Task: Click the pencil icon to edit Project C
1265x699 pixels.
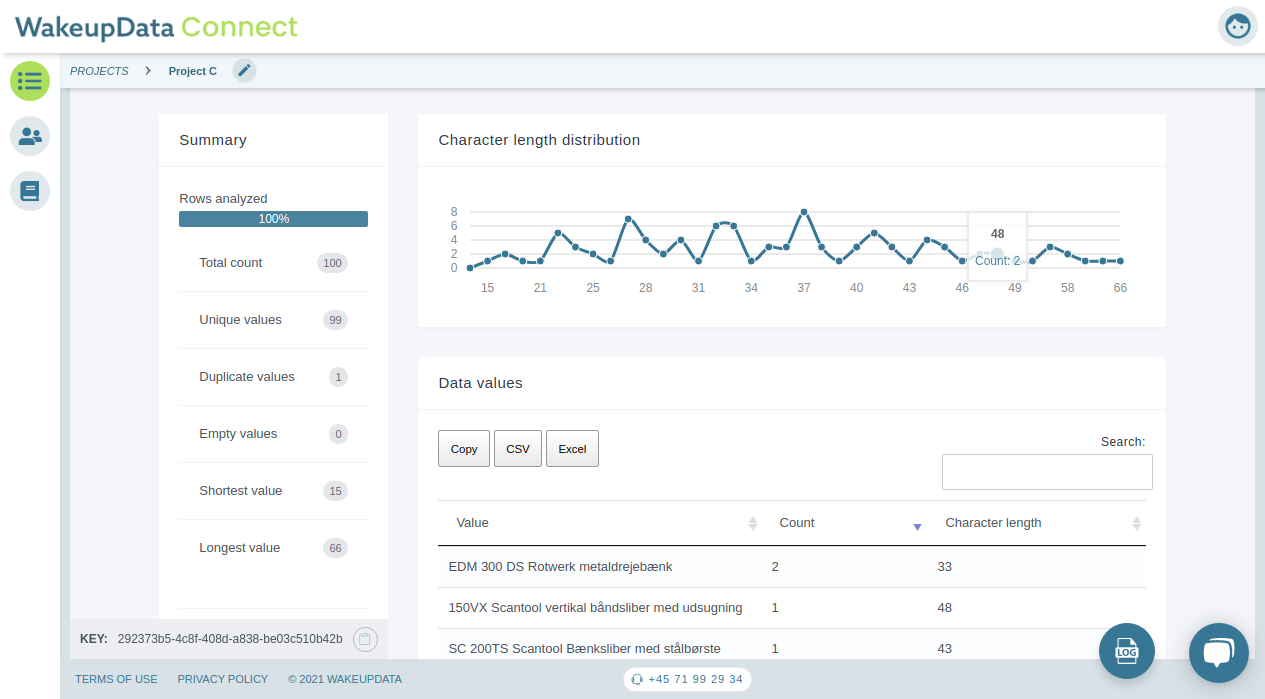Action: pyautogui.click(x=245, y=71)
